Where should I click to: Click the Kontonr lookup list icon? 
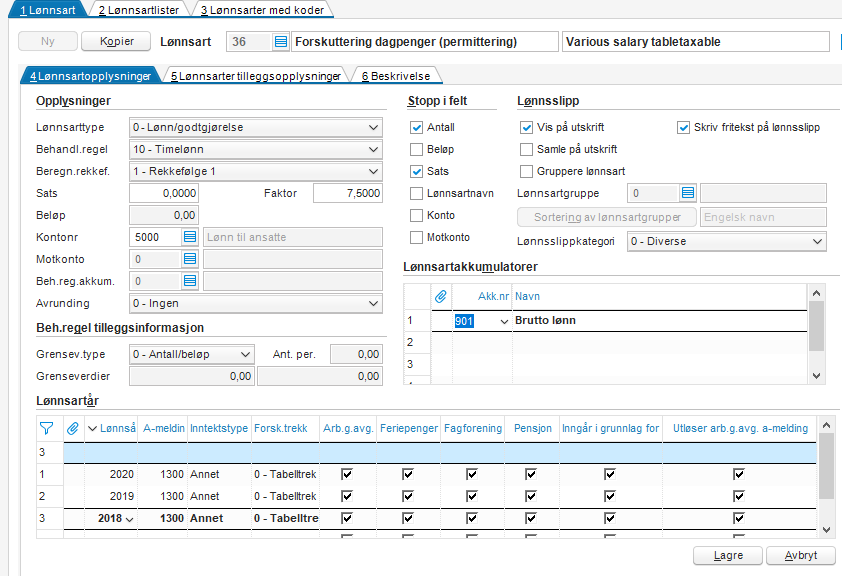(190, 237)
